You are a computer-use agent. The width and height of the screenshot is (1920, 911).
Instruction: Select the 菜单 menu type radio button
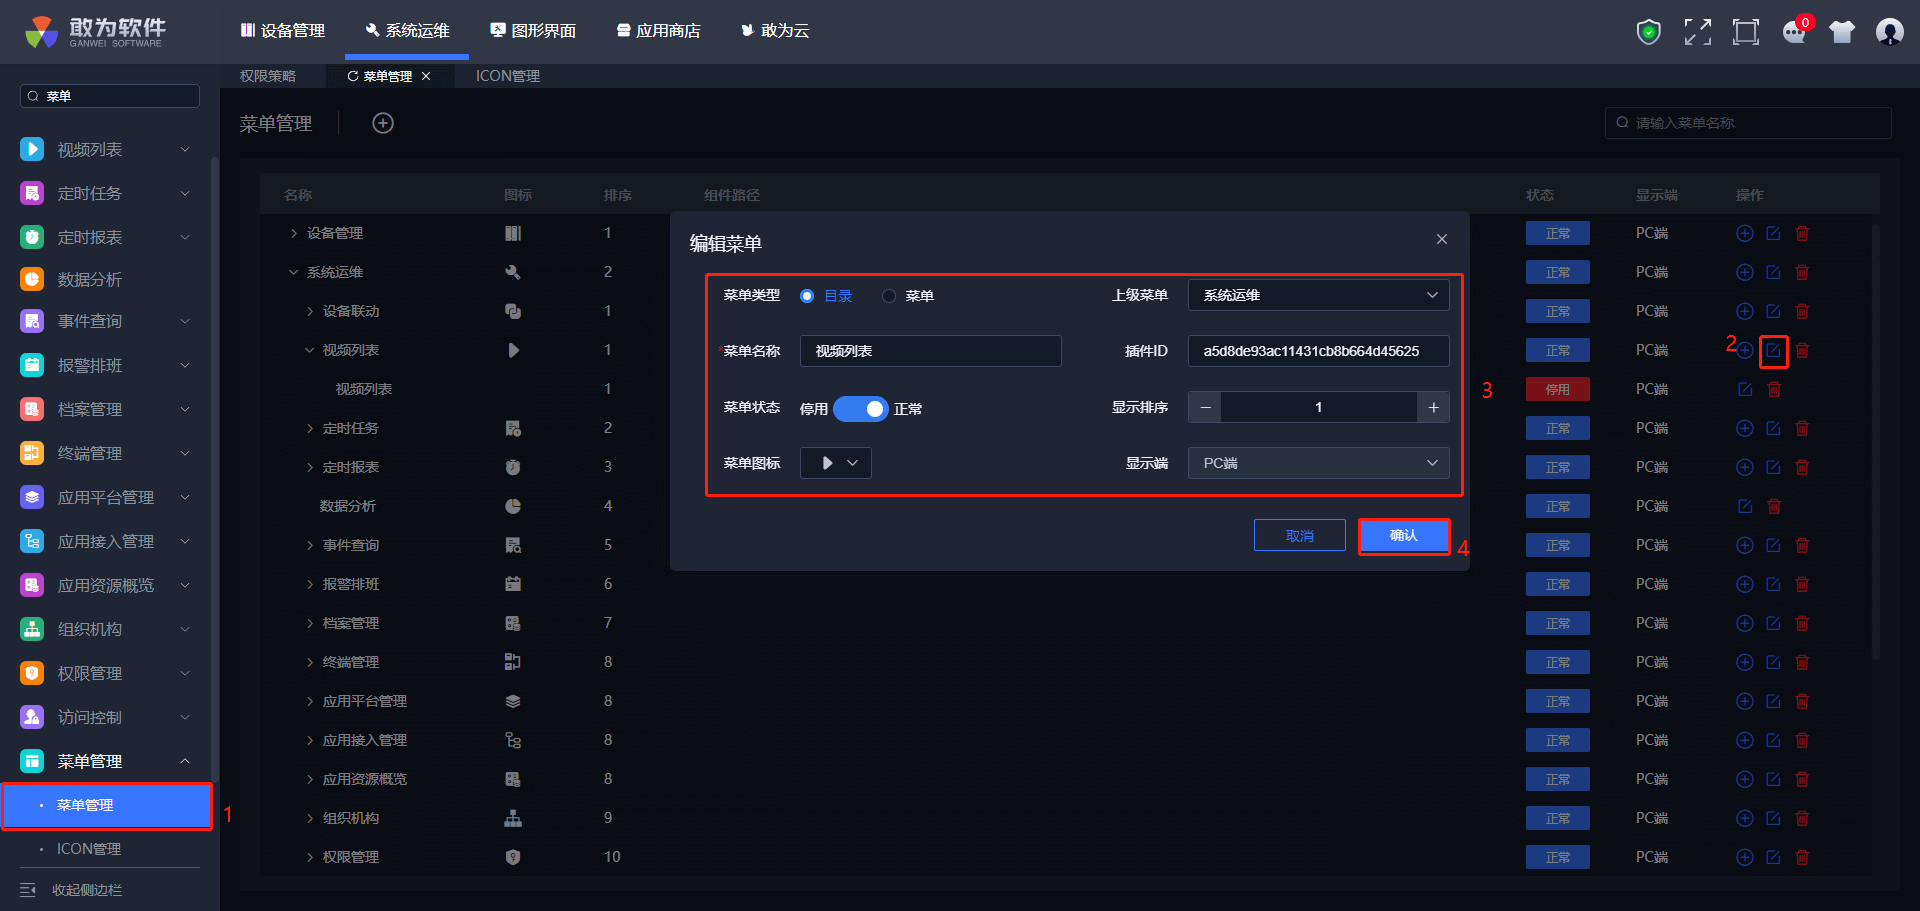click(889, 296)
